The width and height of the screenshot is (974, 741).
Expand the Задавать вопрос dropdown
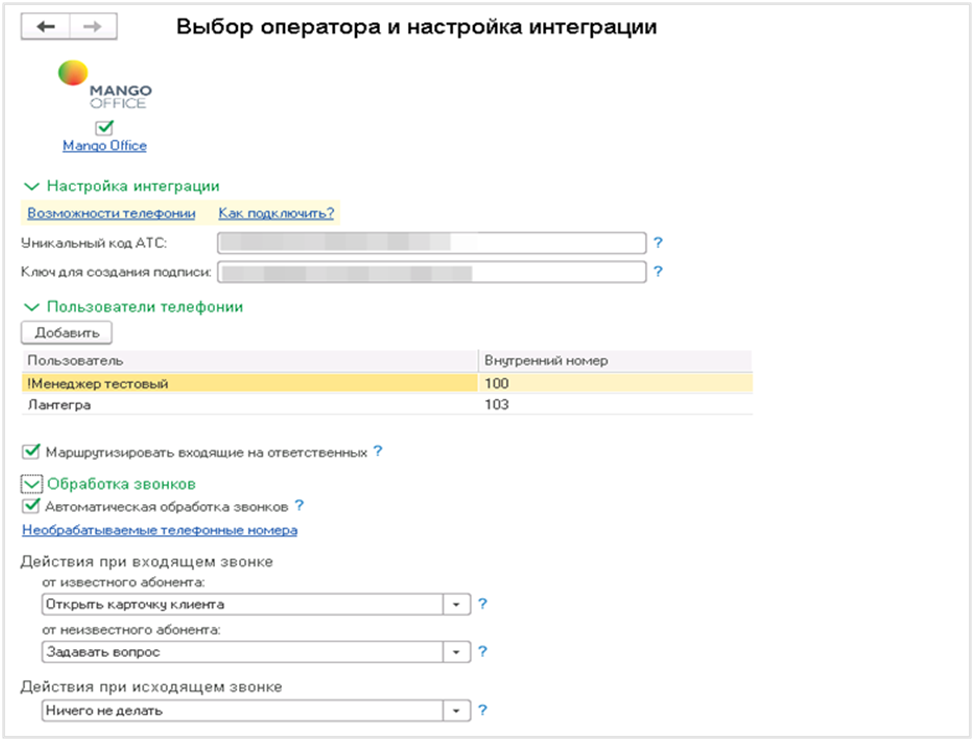(x=458, y=652)
